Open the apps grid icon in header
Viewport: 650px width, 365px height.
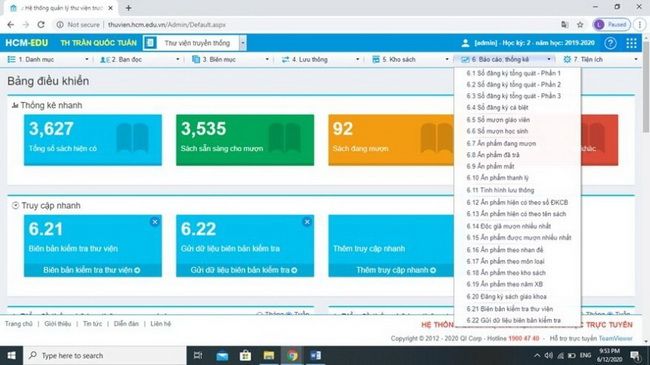[631, 43]
